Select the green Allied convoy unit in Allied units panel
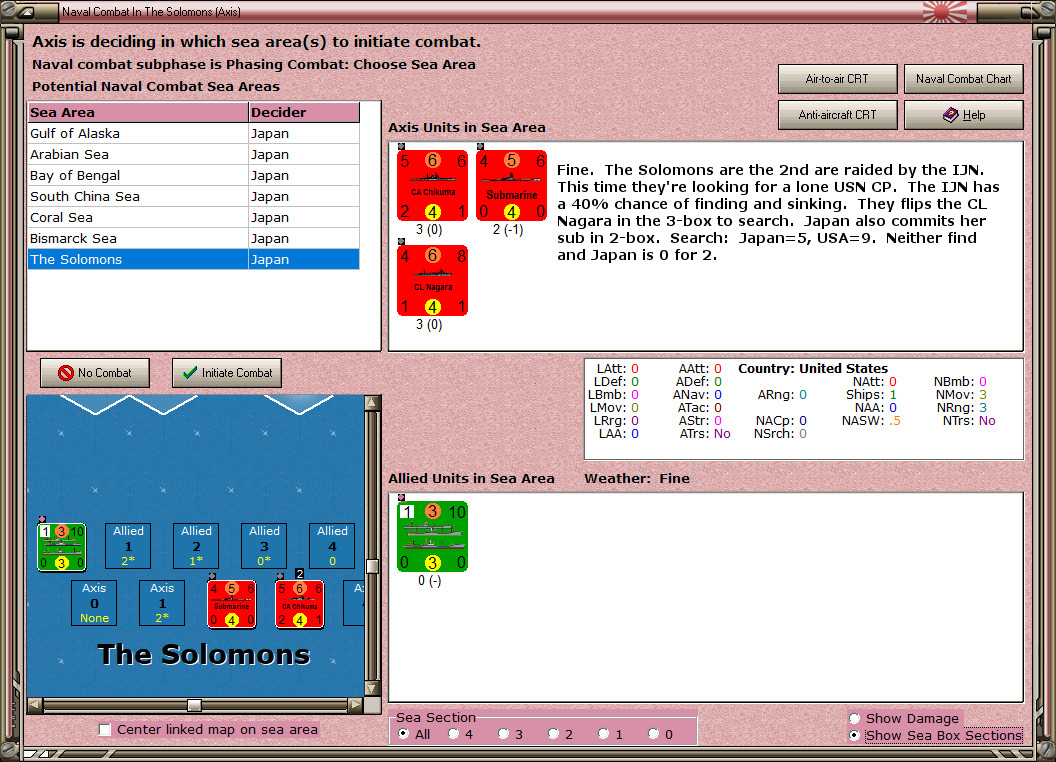1056x762 pixels. 432,536
